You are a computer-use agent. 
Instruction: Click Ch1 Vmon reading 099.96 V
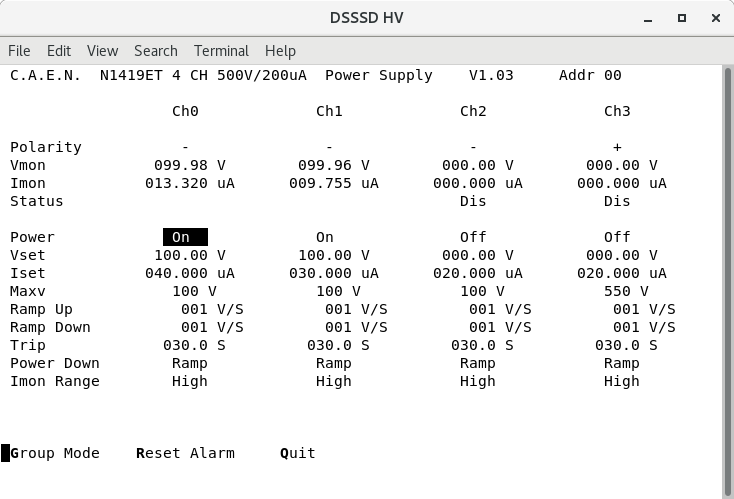(x=334, y=165)
